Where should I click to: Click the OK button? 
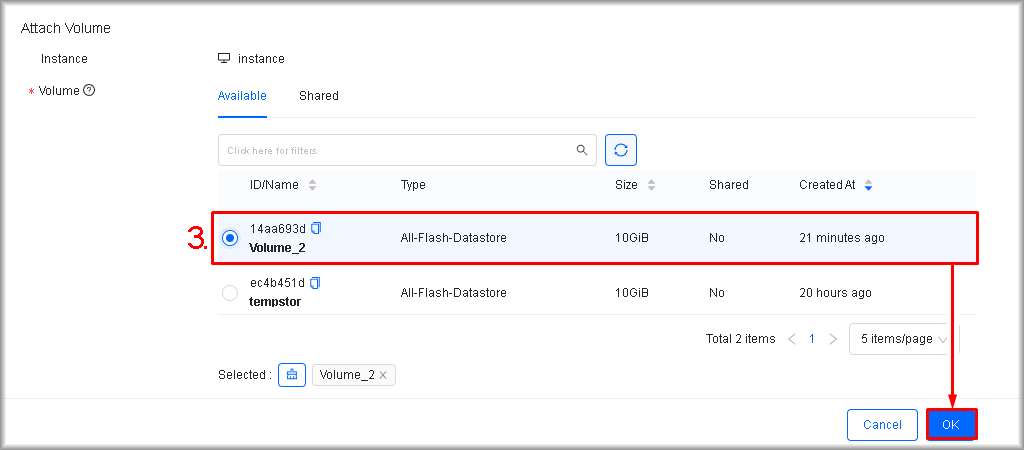click(x=950, y=425)
